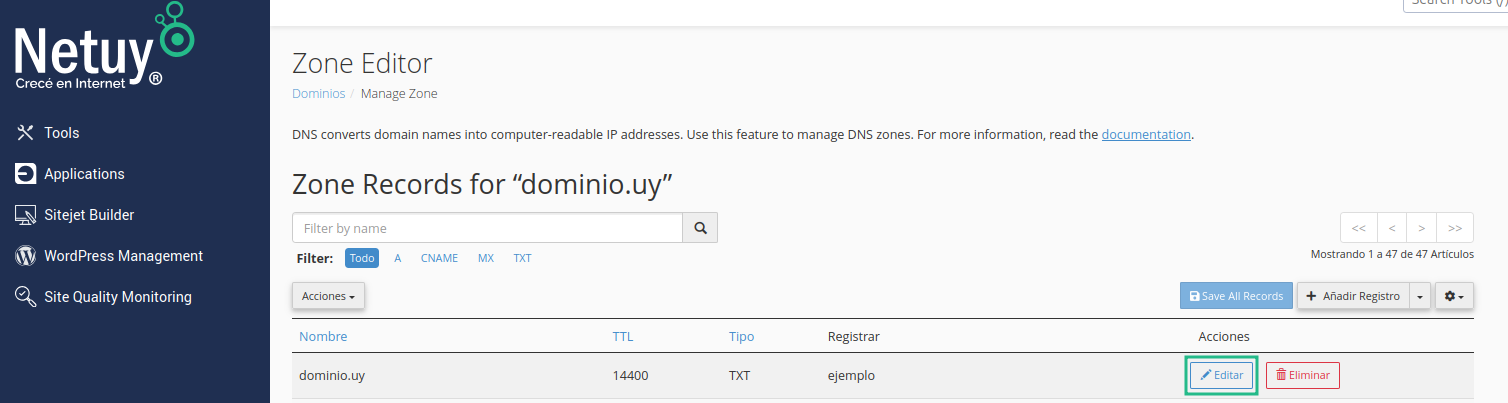Filter records by MX type
The height and width of the screenshot is (403, 1508).
[485, 258]
